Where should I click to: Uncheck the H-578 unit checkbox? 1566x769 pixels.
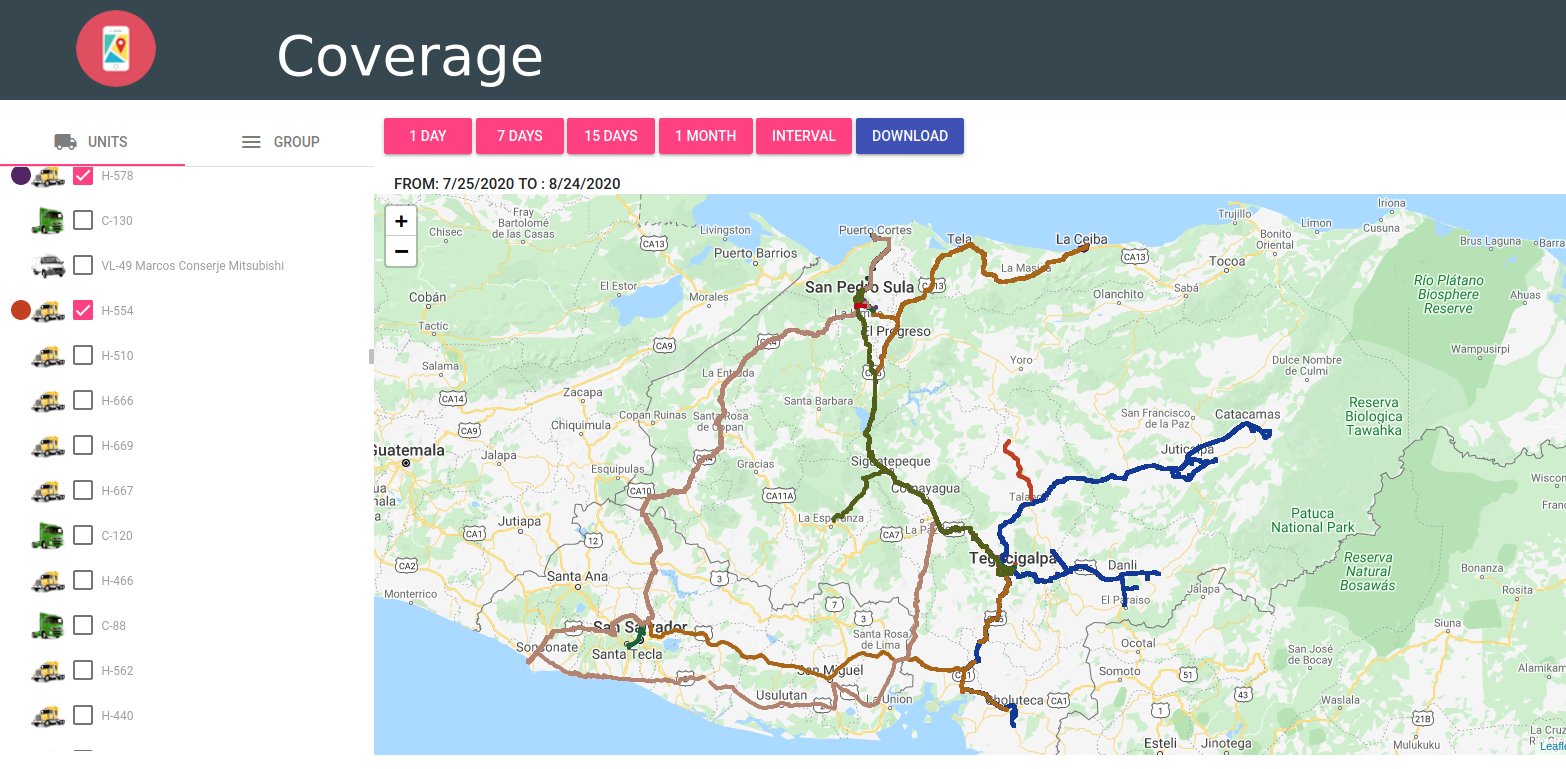[x=84, y=176]
